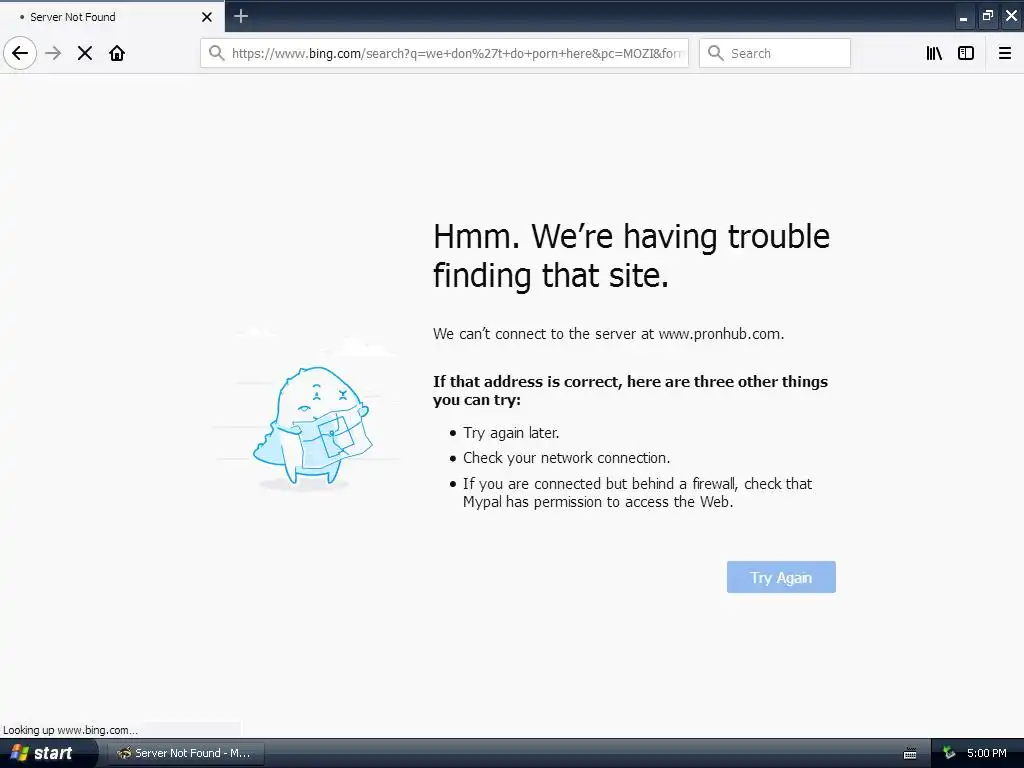Click 'Check your network connection.' bullet
The width and height of the screenshot is (1024, 768).
click(x=566, y=458)
